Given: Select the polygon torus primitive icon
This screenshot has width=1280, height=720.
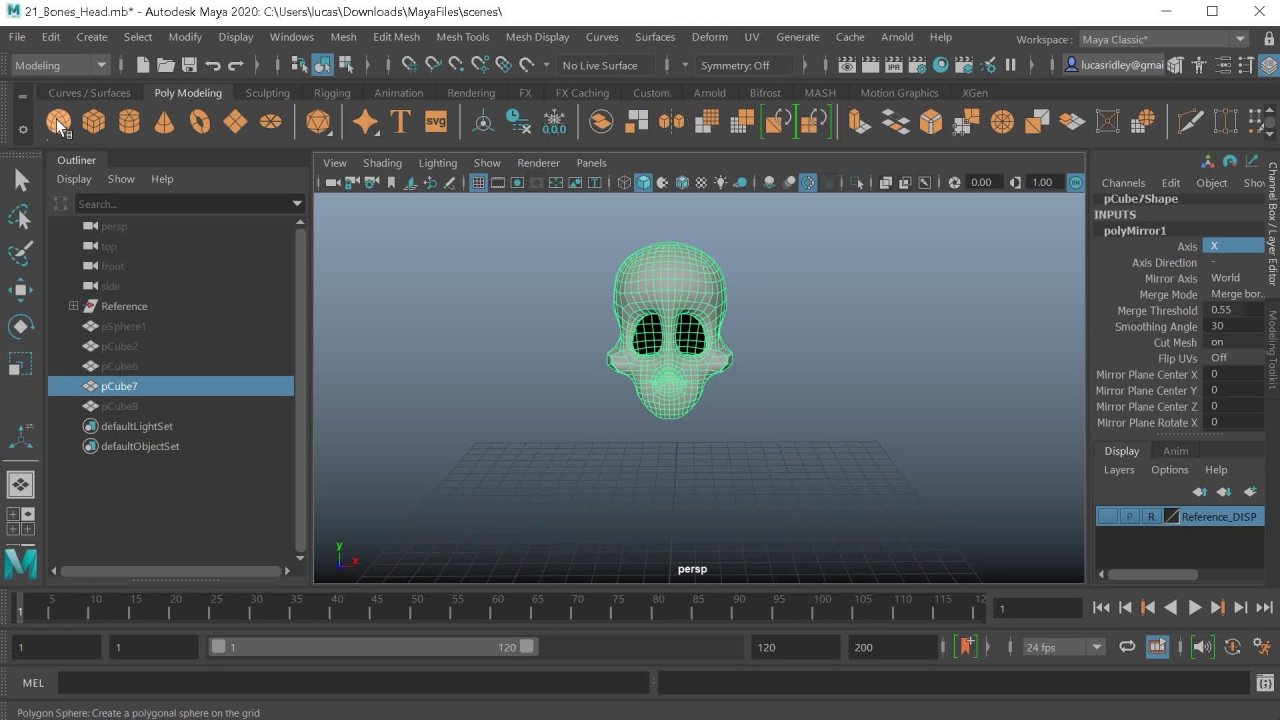Looking at the screenshot, I should click(x=200, y=122).
